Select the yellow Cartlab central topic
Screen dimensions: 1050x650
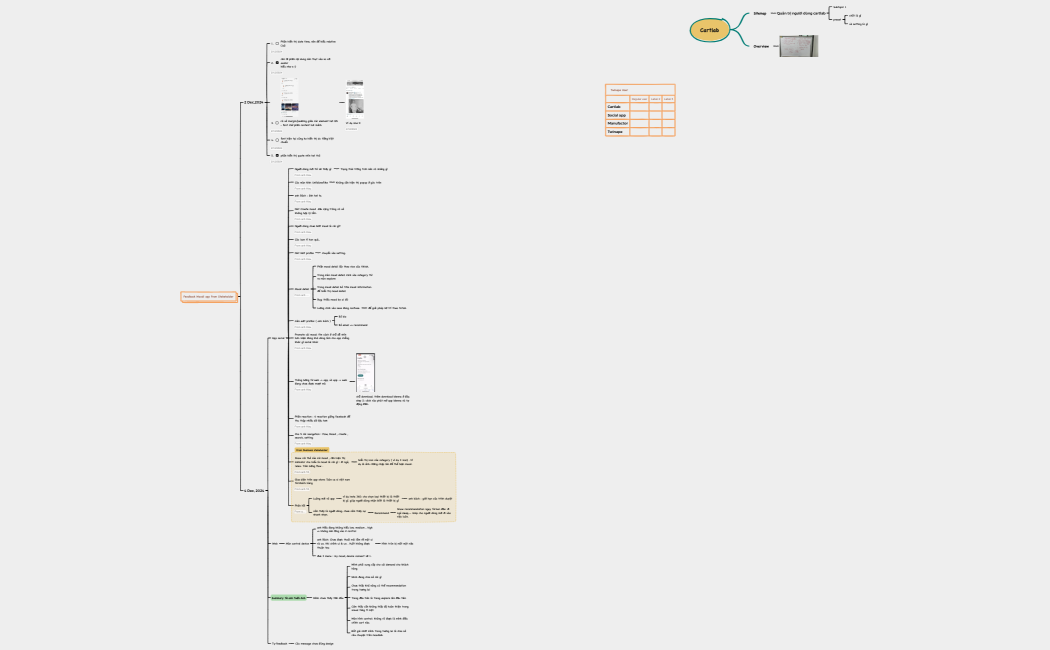point(709,30)
